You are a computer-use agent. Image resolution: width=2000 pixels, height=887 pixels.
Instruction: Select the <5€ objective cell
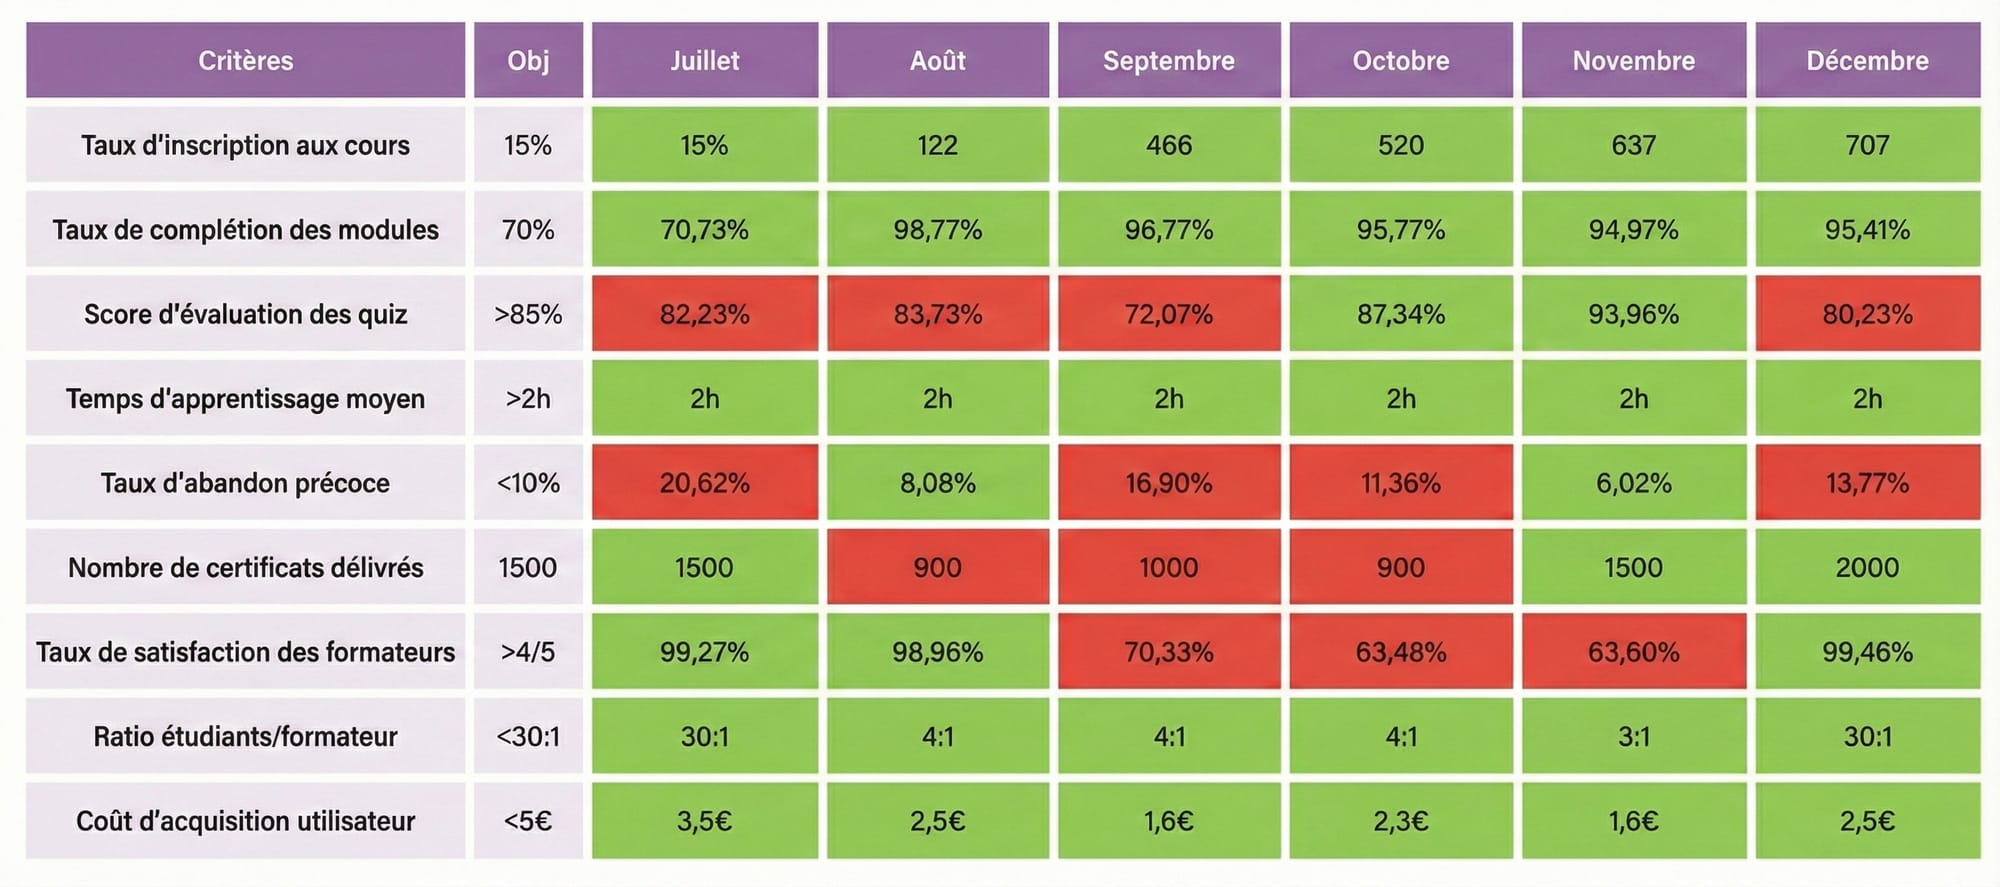pos(528,821)
